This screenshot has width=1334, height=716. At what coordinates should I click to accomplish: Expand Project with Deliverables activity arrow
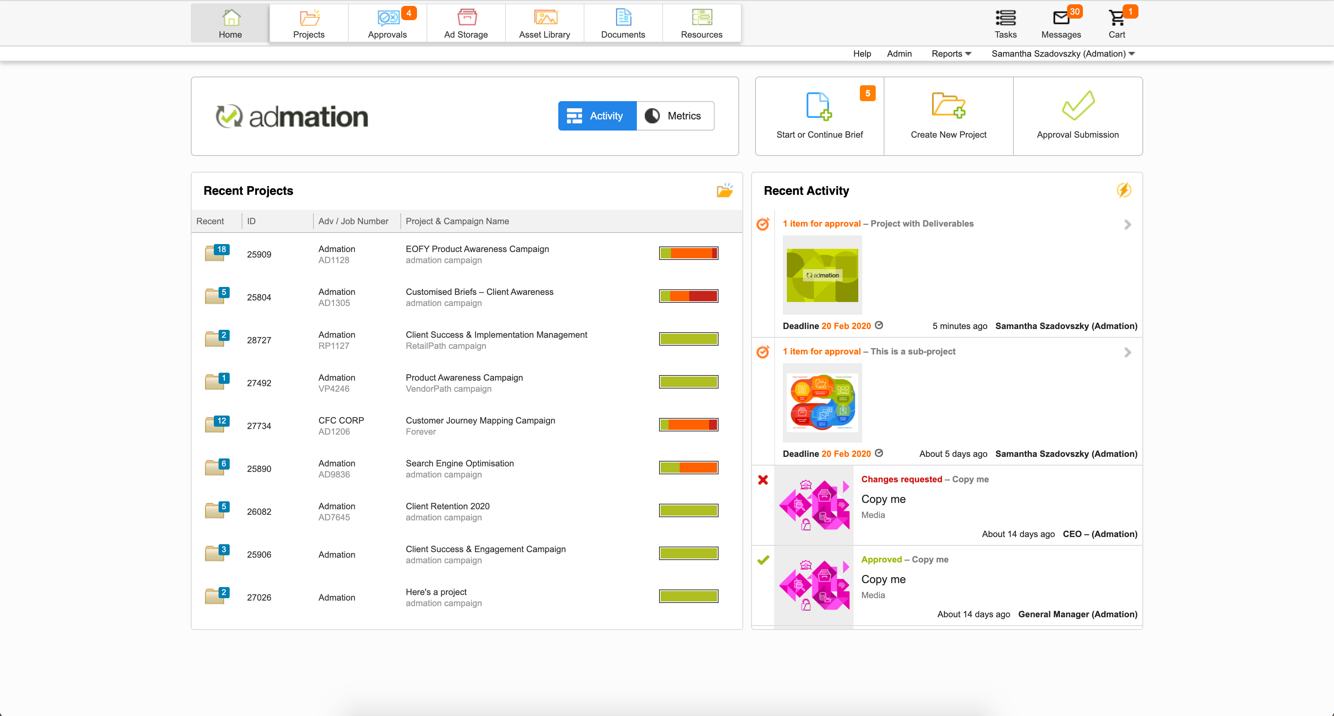point(1127,225)
